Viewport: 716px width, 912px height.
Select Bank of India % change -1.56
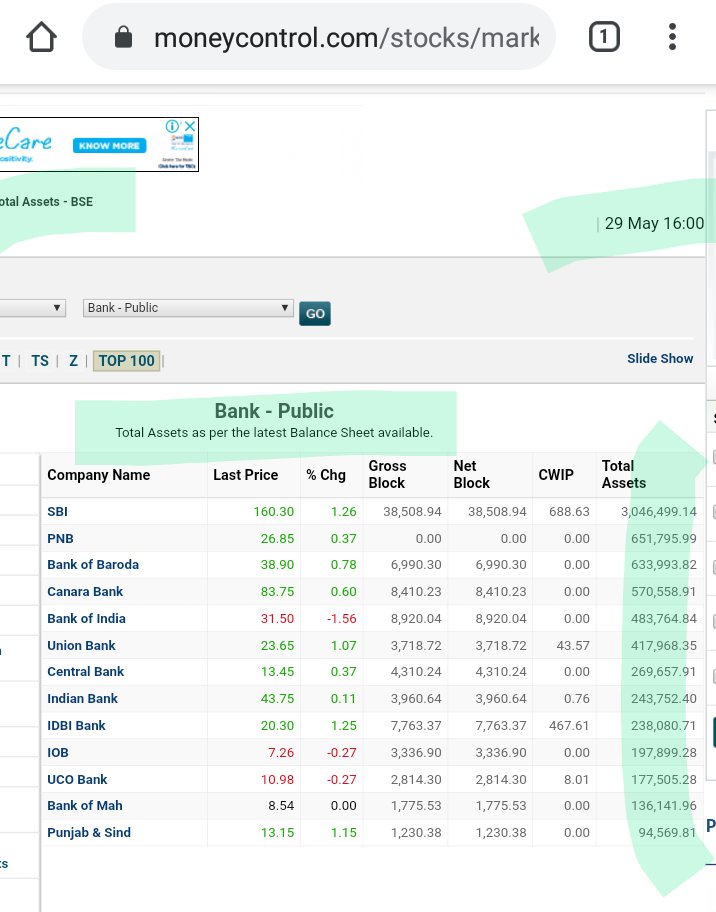pyautogui.click(x=341, y=618)
